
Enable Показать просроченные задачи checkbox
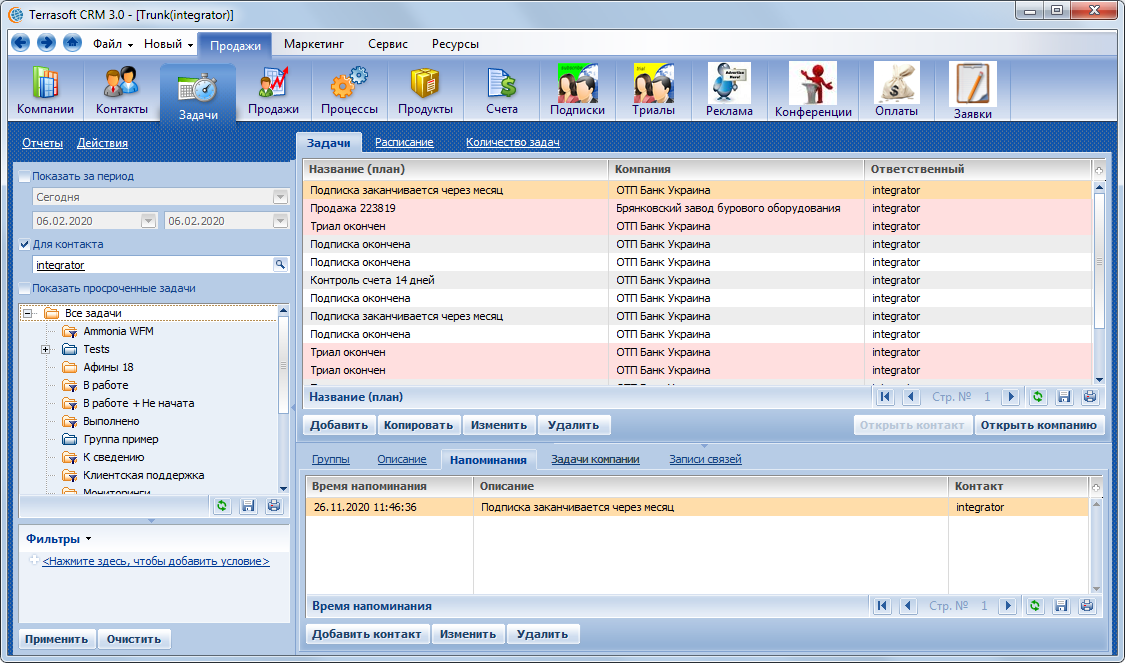coord(25,288)
